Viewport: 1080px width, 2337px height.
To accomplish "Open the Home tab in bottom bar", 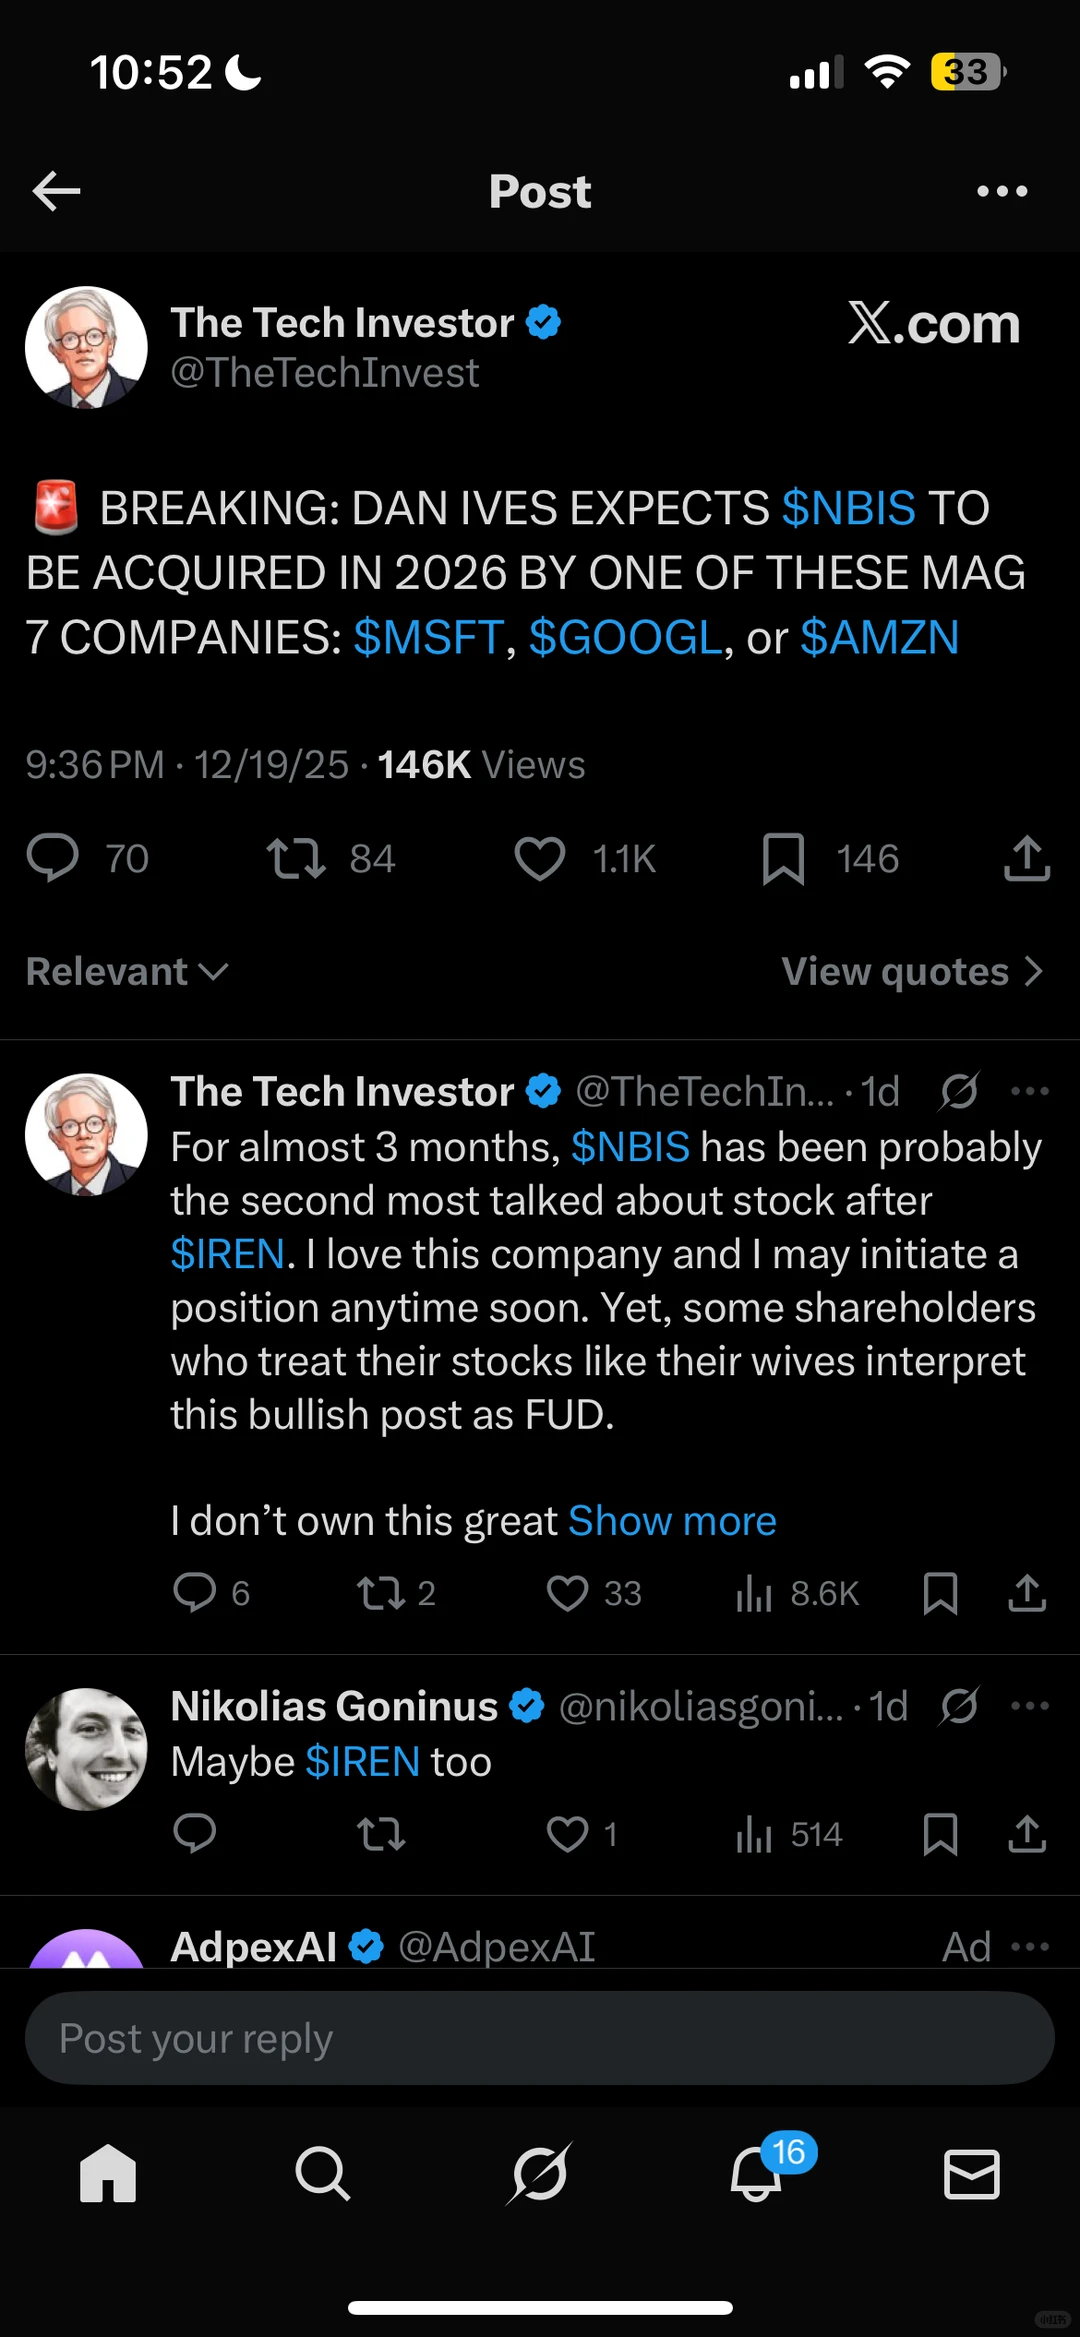I will pyautogui.click(x=108, y=2174).
